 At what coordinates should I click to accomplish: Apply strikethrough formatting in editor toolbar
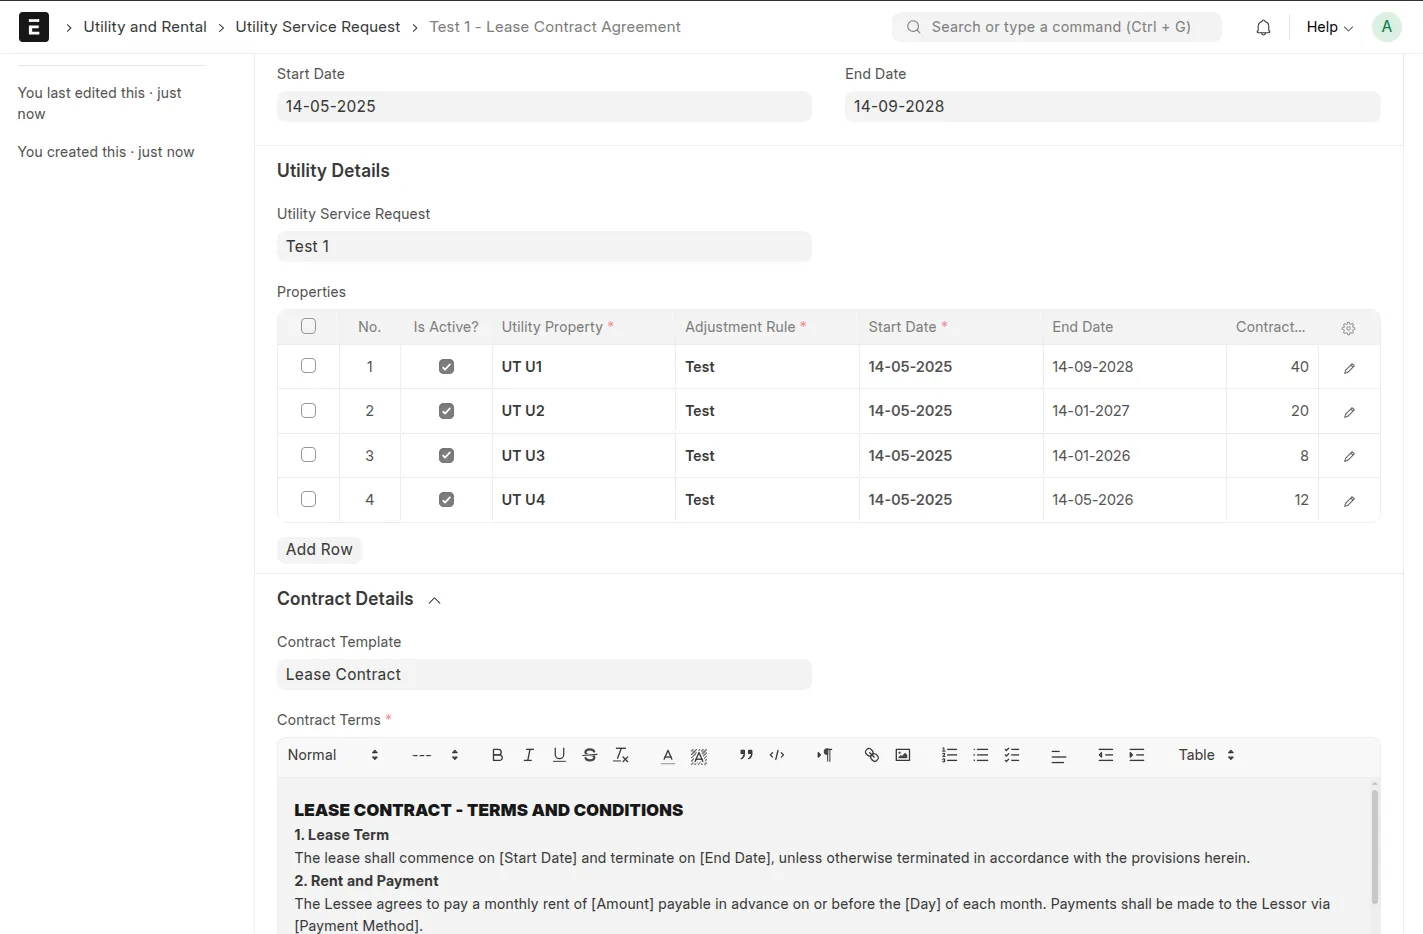[590, 755]
